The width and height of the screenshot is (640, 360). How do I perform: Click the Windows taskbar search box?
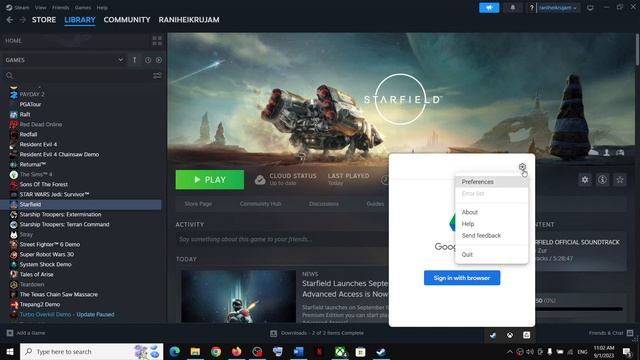91,351
